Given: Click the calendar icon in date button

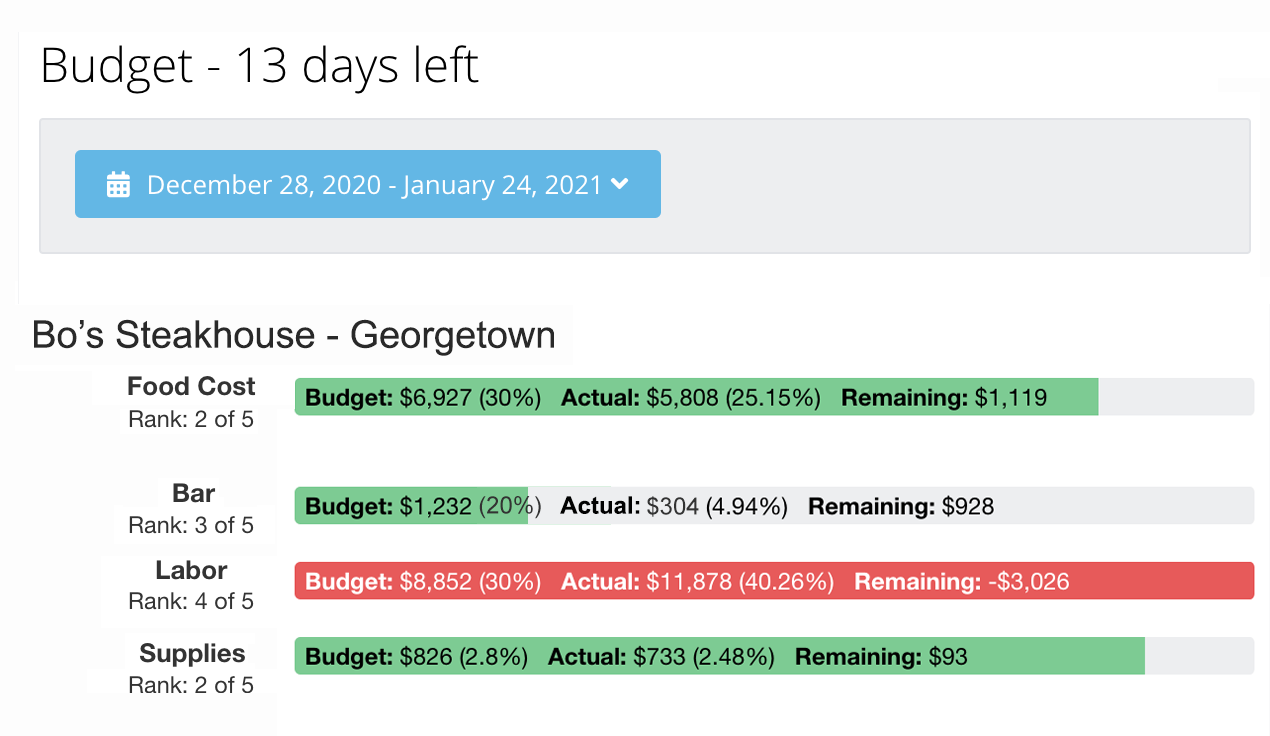Looking at the screenshot, I should (118, 185).
